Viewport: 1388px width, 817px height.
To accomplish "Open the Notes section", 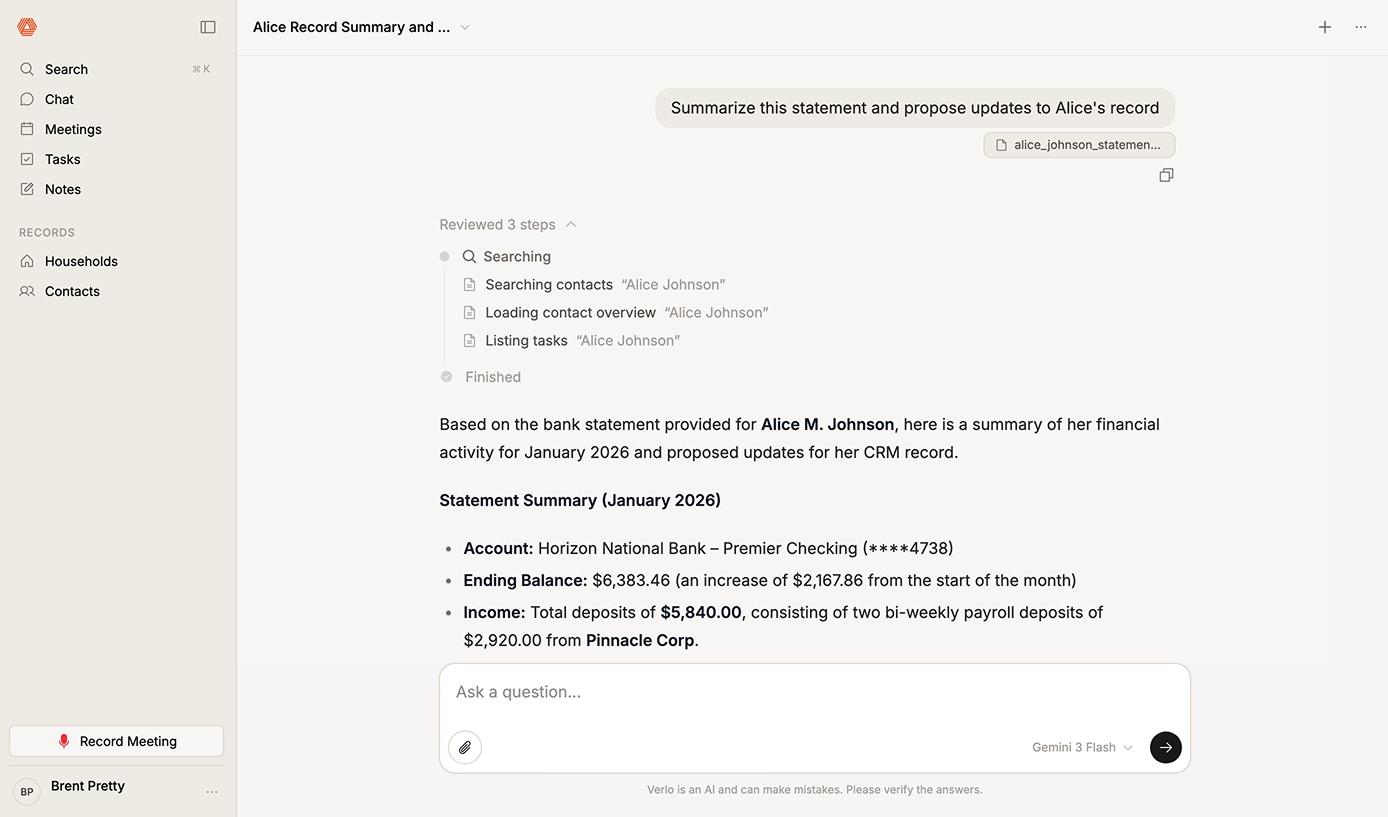I will (x=62, y=189).
